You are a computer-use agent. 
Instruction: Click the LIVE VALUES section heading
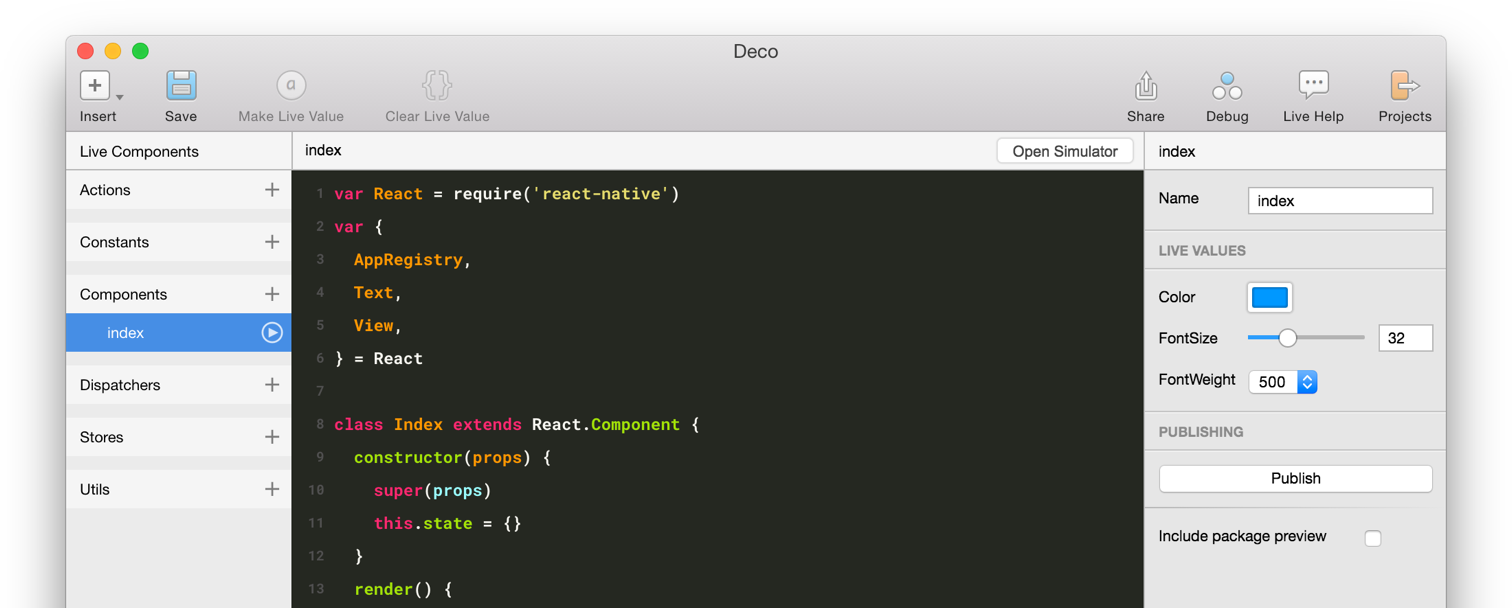pyautogui.click(x=1202, y=251)
